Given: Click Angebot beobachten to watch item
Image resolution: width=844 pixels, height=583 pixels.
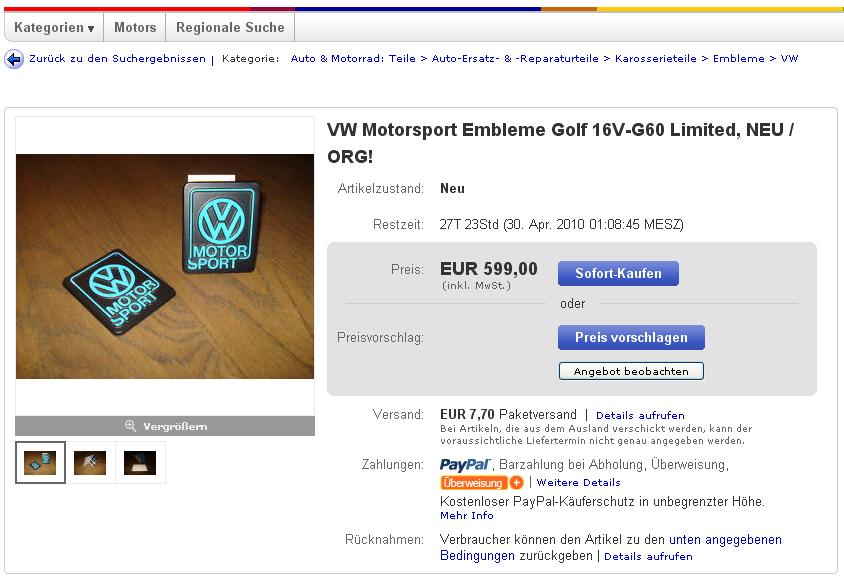Looking at the screenshot, I should (631, 371).
